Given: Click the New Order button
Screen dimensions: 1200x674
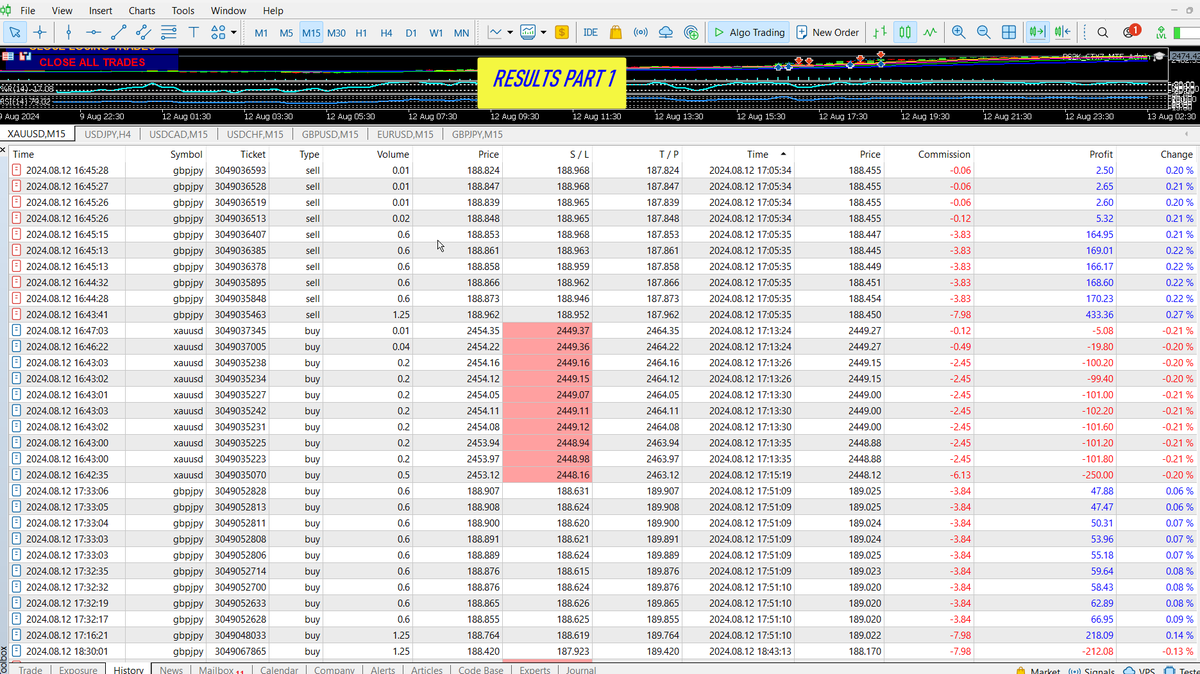Looking at the screenshot, I should coord(827,32).
